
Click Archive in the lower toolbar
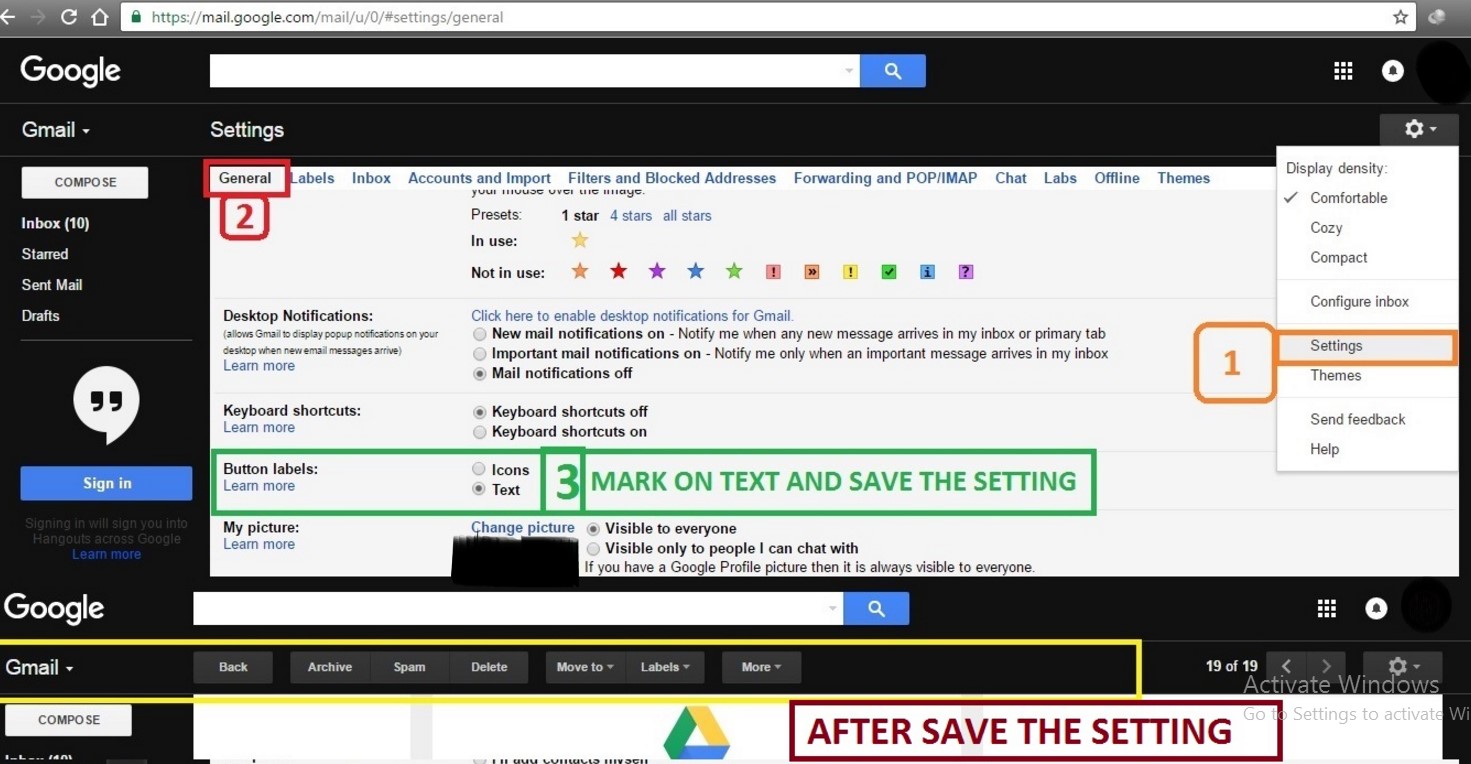[330, 667]
